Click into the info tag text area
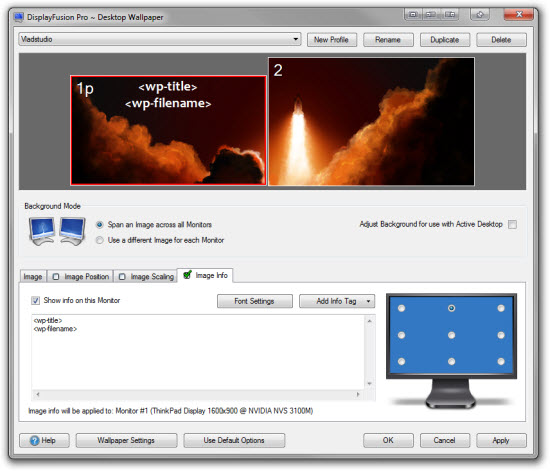Screen dimensions: 550x471 click(198, 352)
